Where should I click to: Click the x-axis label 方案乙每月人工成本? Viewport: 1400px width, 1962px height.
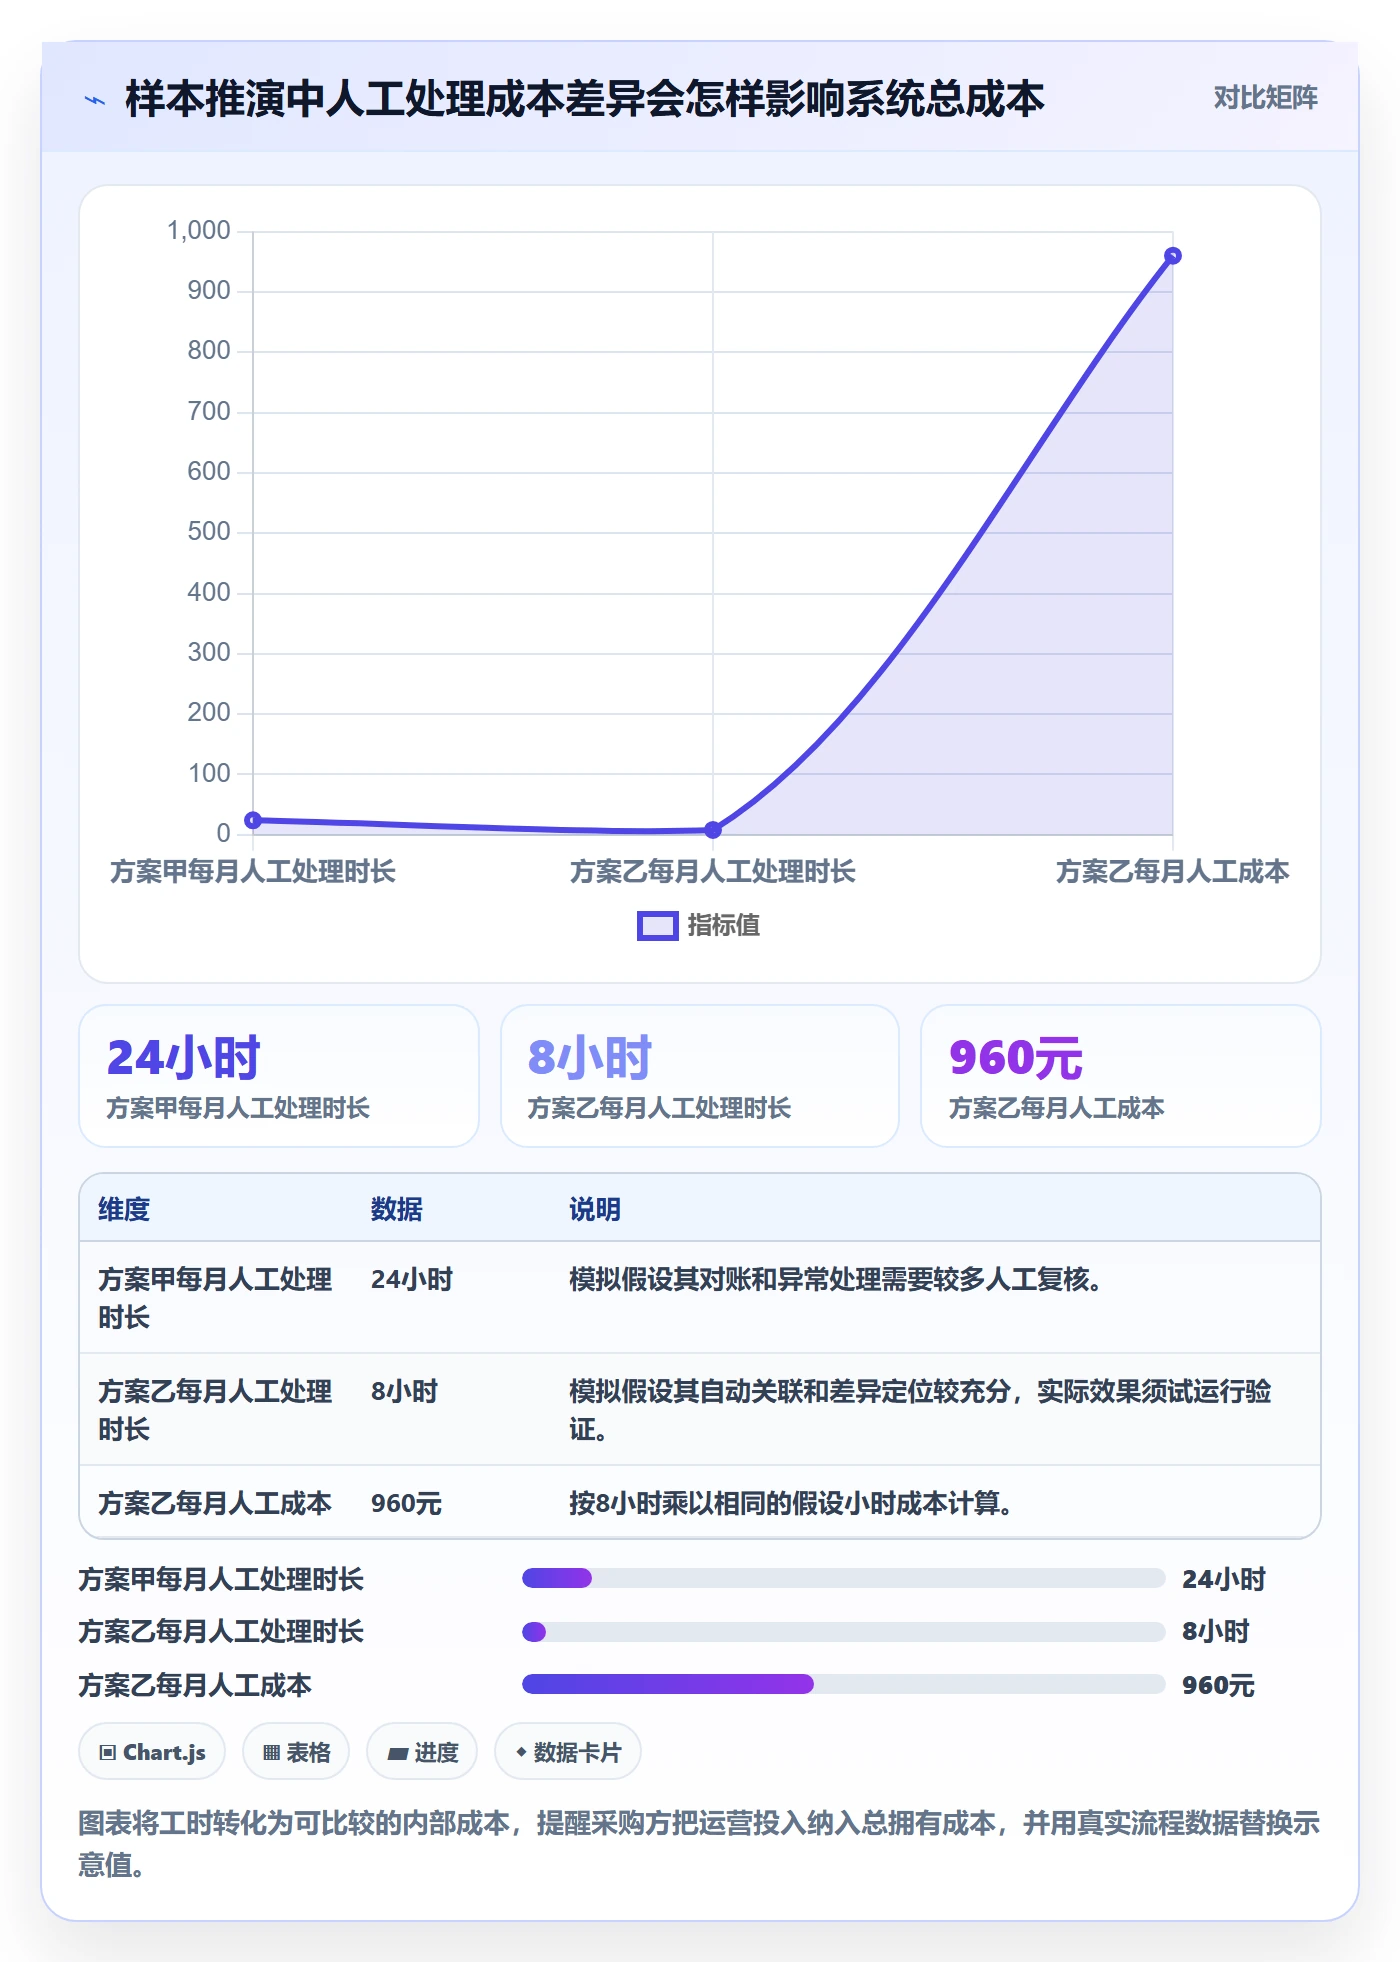pyautogui.click(x=1173, y=872)
